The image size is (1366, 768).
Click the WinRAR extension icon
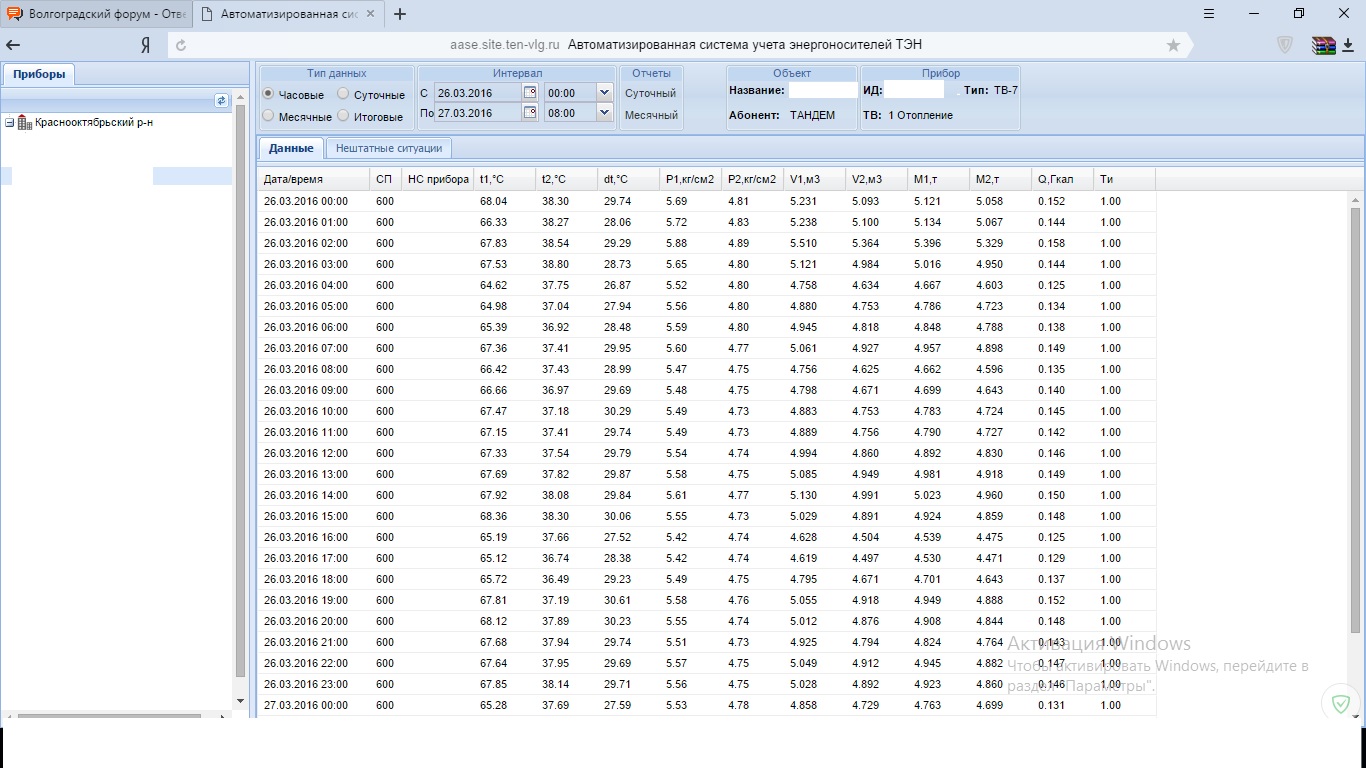coord(1323,45)
